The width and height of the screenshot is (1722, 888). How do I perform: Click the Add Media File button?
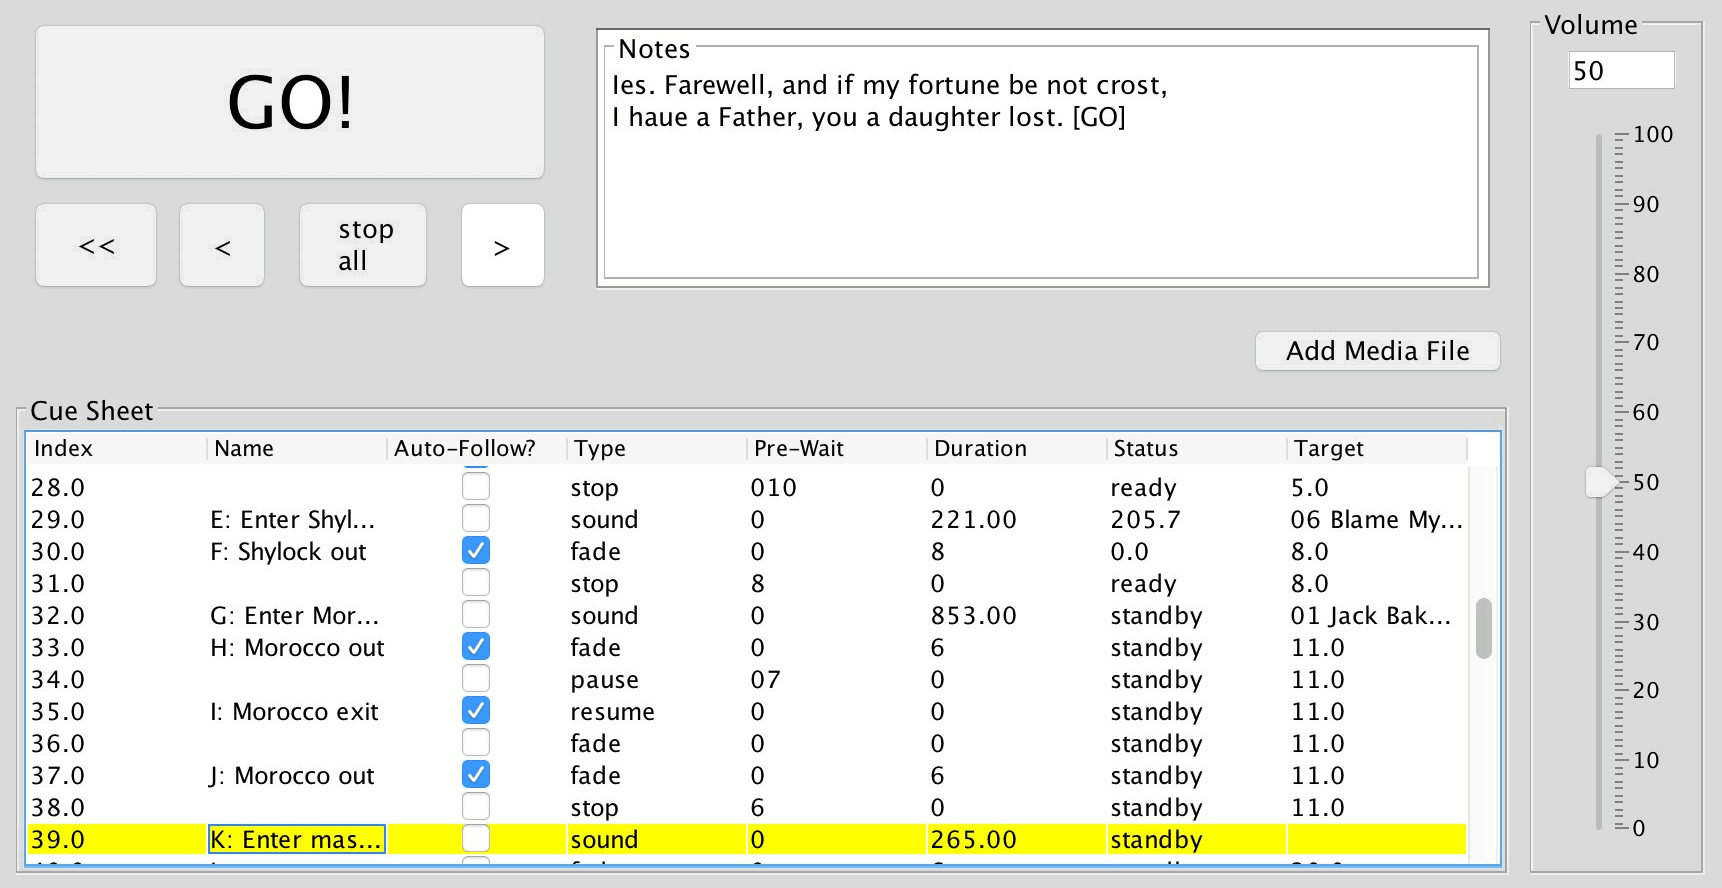(1378, 351)
